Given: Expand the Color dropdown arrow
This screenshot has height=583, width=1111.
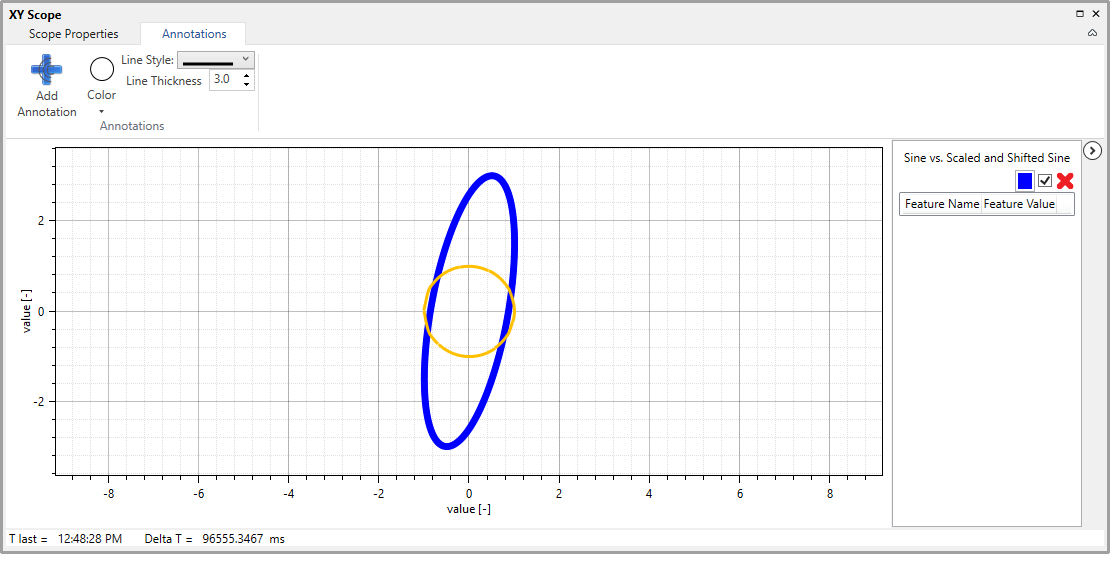Looking at the screenshot, I should (x=101, y=111).
